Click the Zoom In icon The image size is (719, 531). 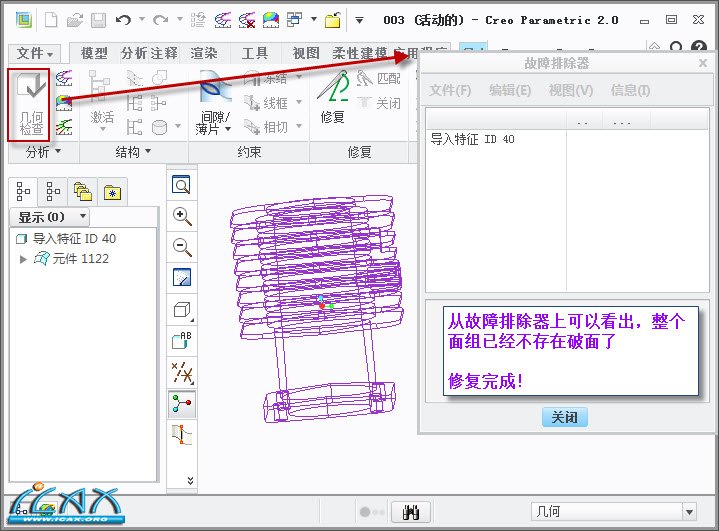pos(182,216)
